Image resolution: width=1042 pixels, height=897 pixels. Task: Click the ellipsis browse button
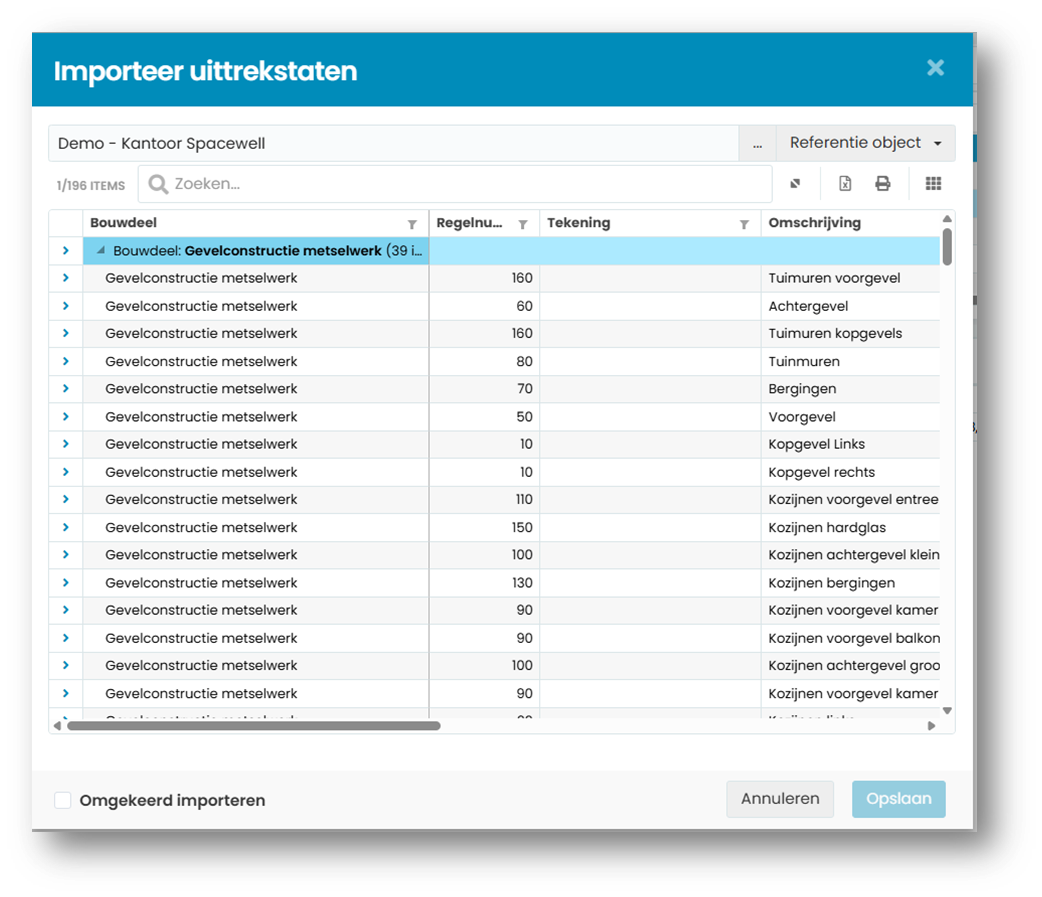[758, 143]
